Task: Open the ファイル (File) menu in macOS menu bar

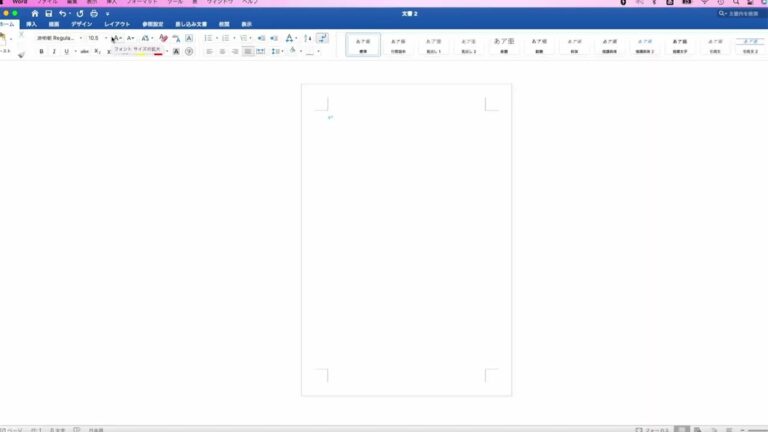Action: pos(48,2)
